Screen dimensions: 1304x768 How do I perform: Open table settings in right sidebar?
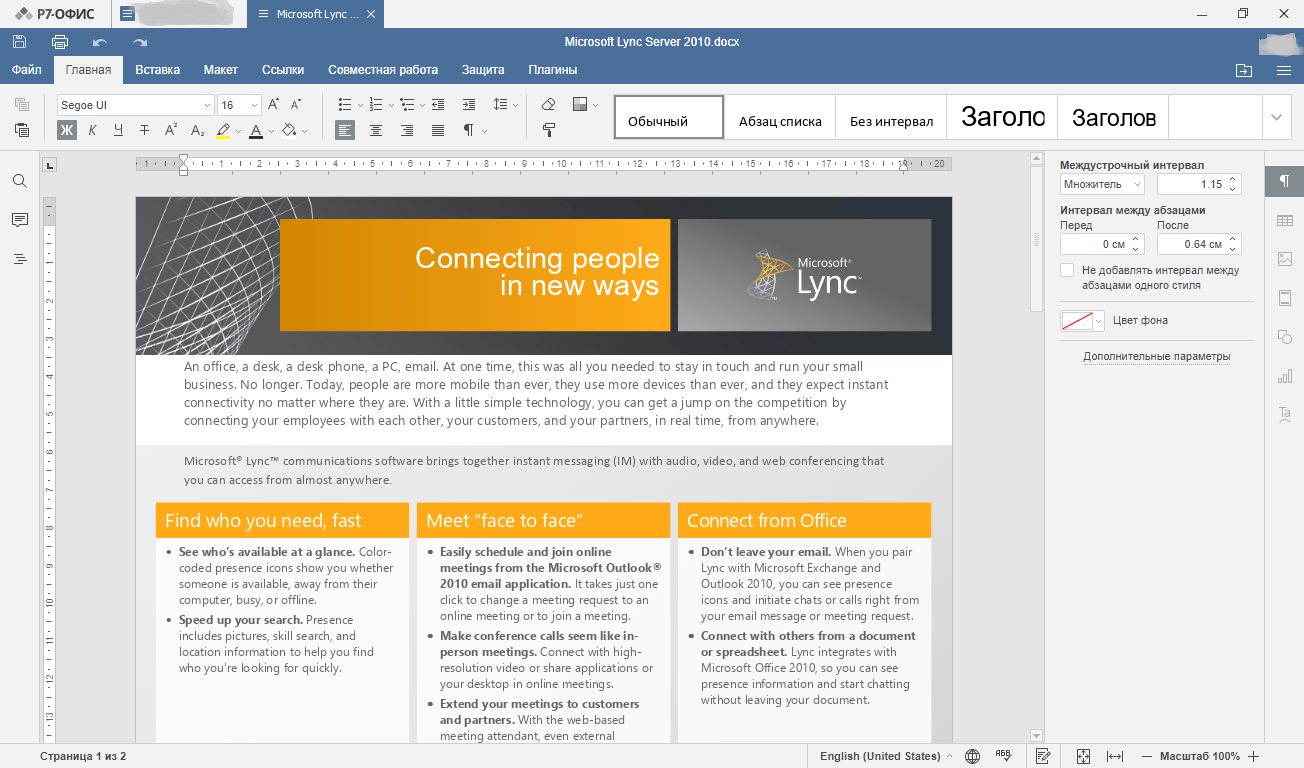pos(1284,220)
